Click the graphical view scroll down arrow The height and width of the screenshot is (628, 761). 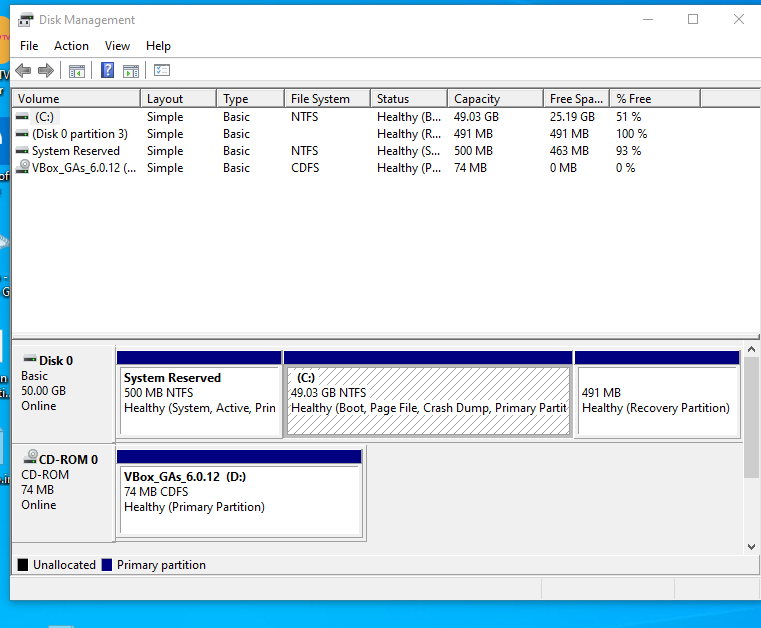point(751,546)
